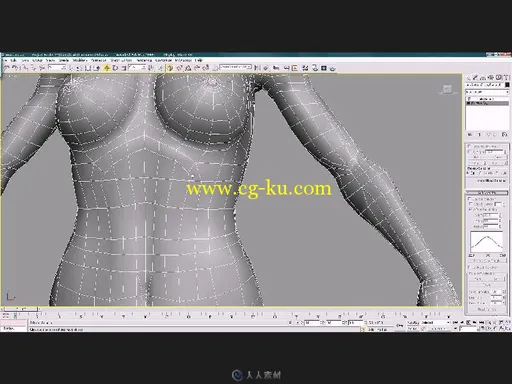This screenshot has height=384, width=512.
Task: Click the Configure Modifier Sets icon
Action: point(504,135)
